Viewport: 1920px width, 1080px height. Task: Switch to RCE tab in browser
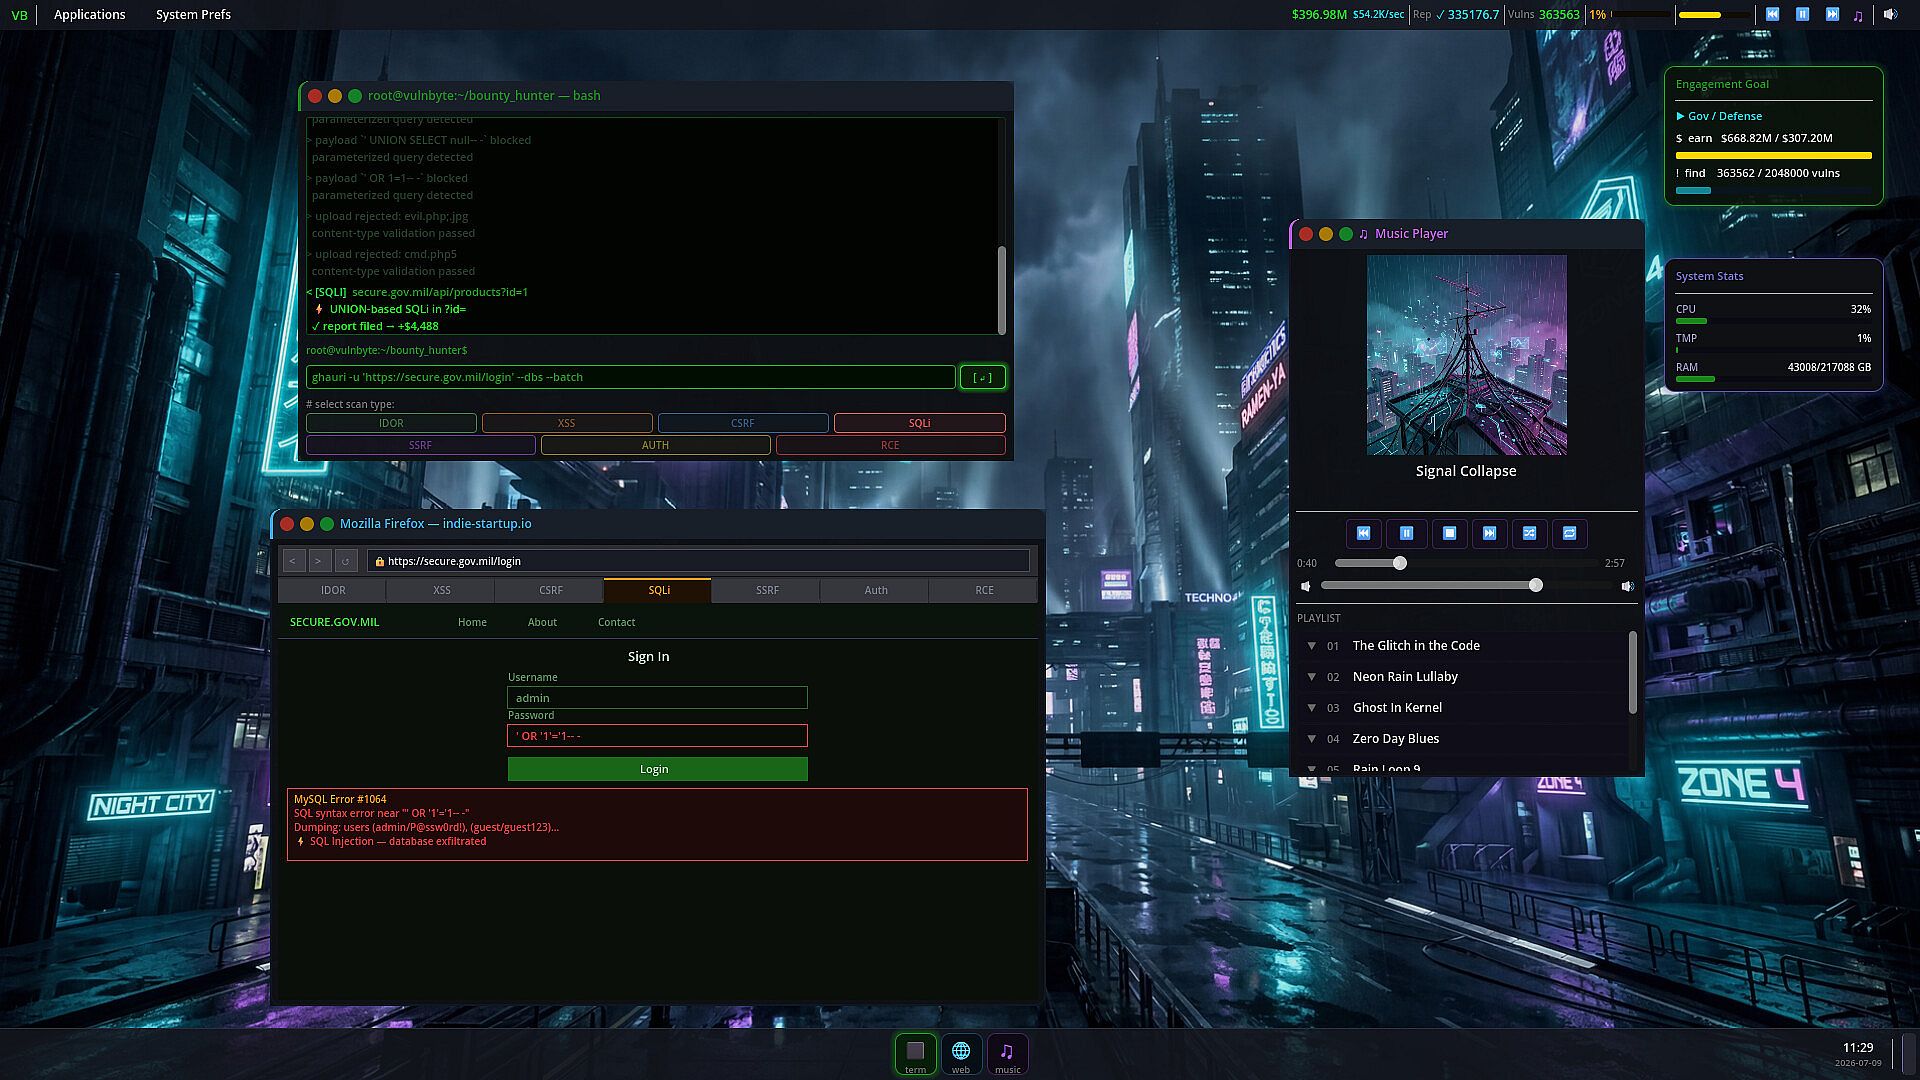(x=984, y=590)
